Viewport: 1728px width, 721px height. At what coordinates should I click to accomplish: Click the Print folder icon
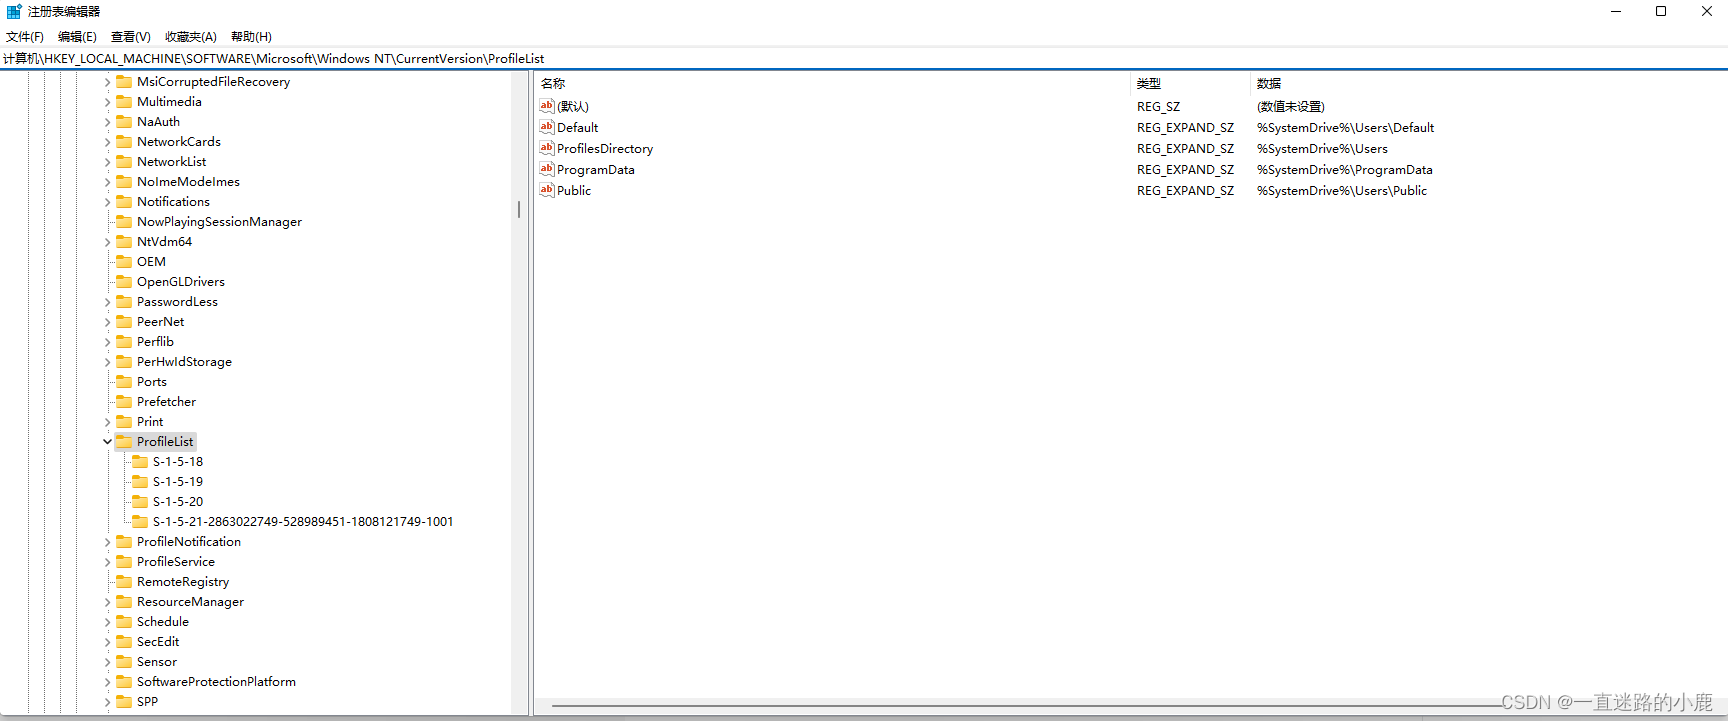(x=124, y=421)
